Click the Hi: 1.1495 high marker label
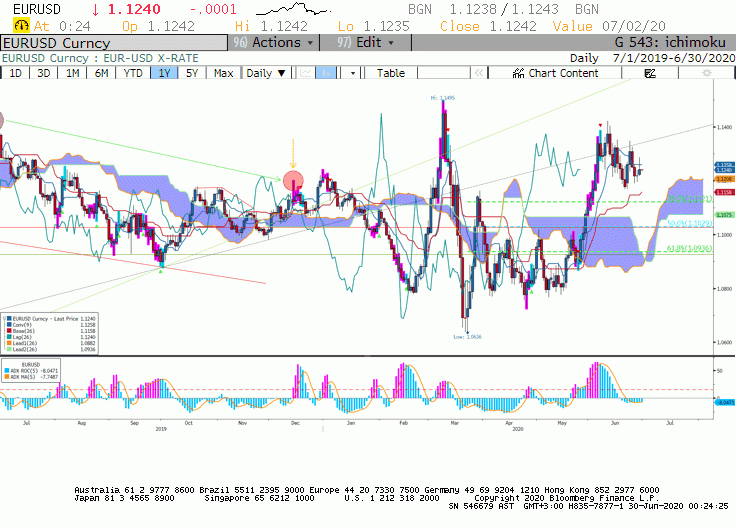736x529 pixels. 443,98
